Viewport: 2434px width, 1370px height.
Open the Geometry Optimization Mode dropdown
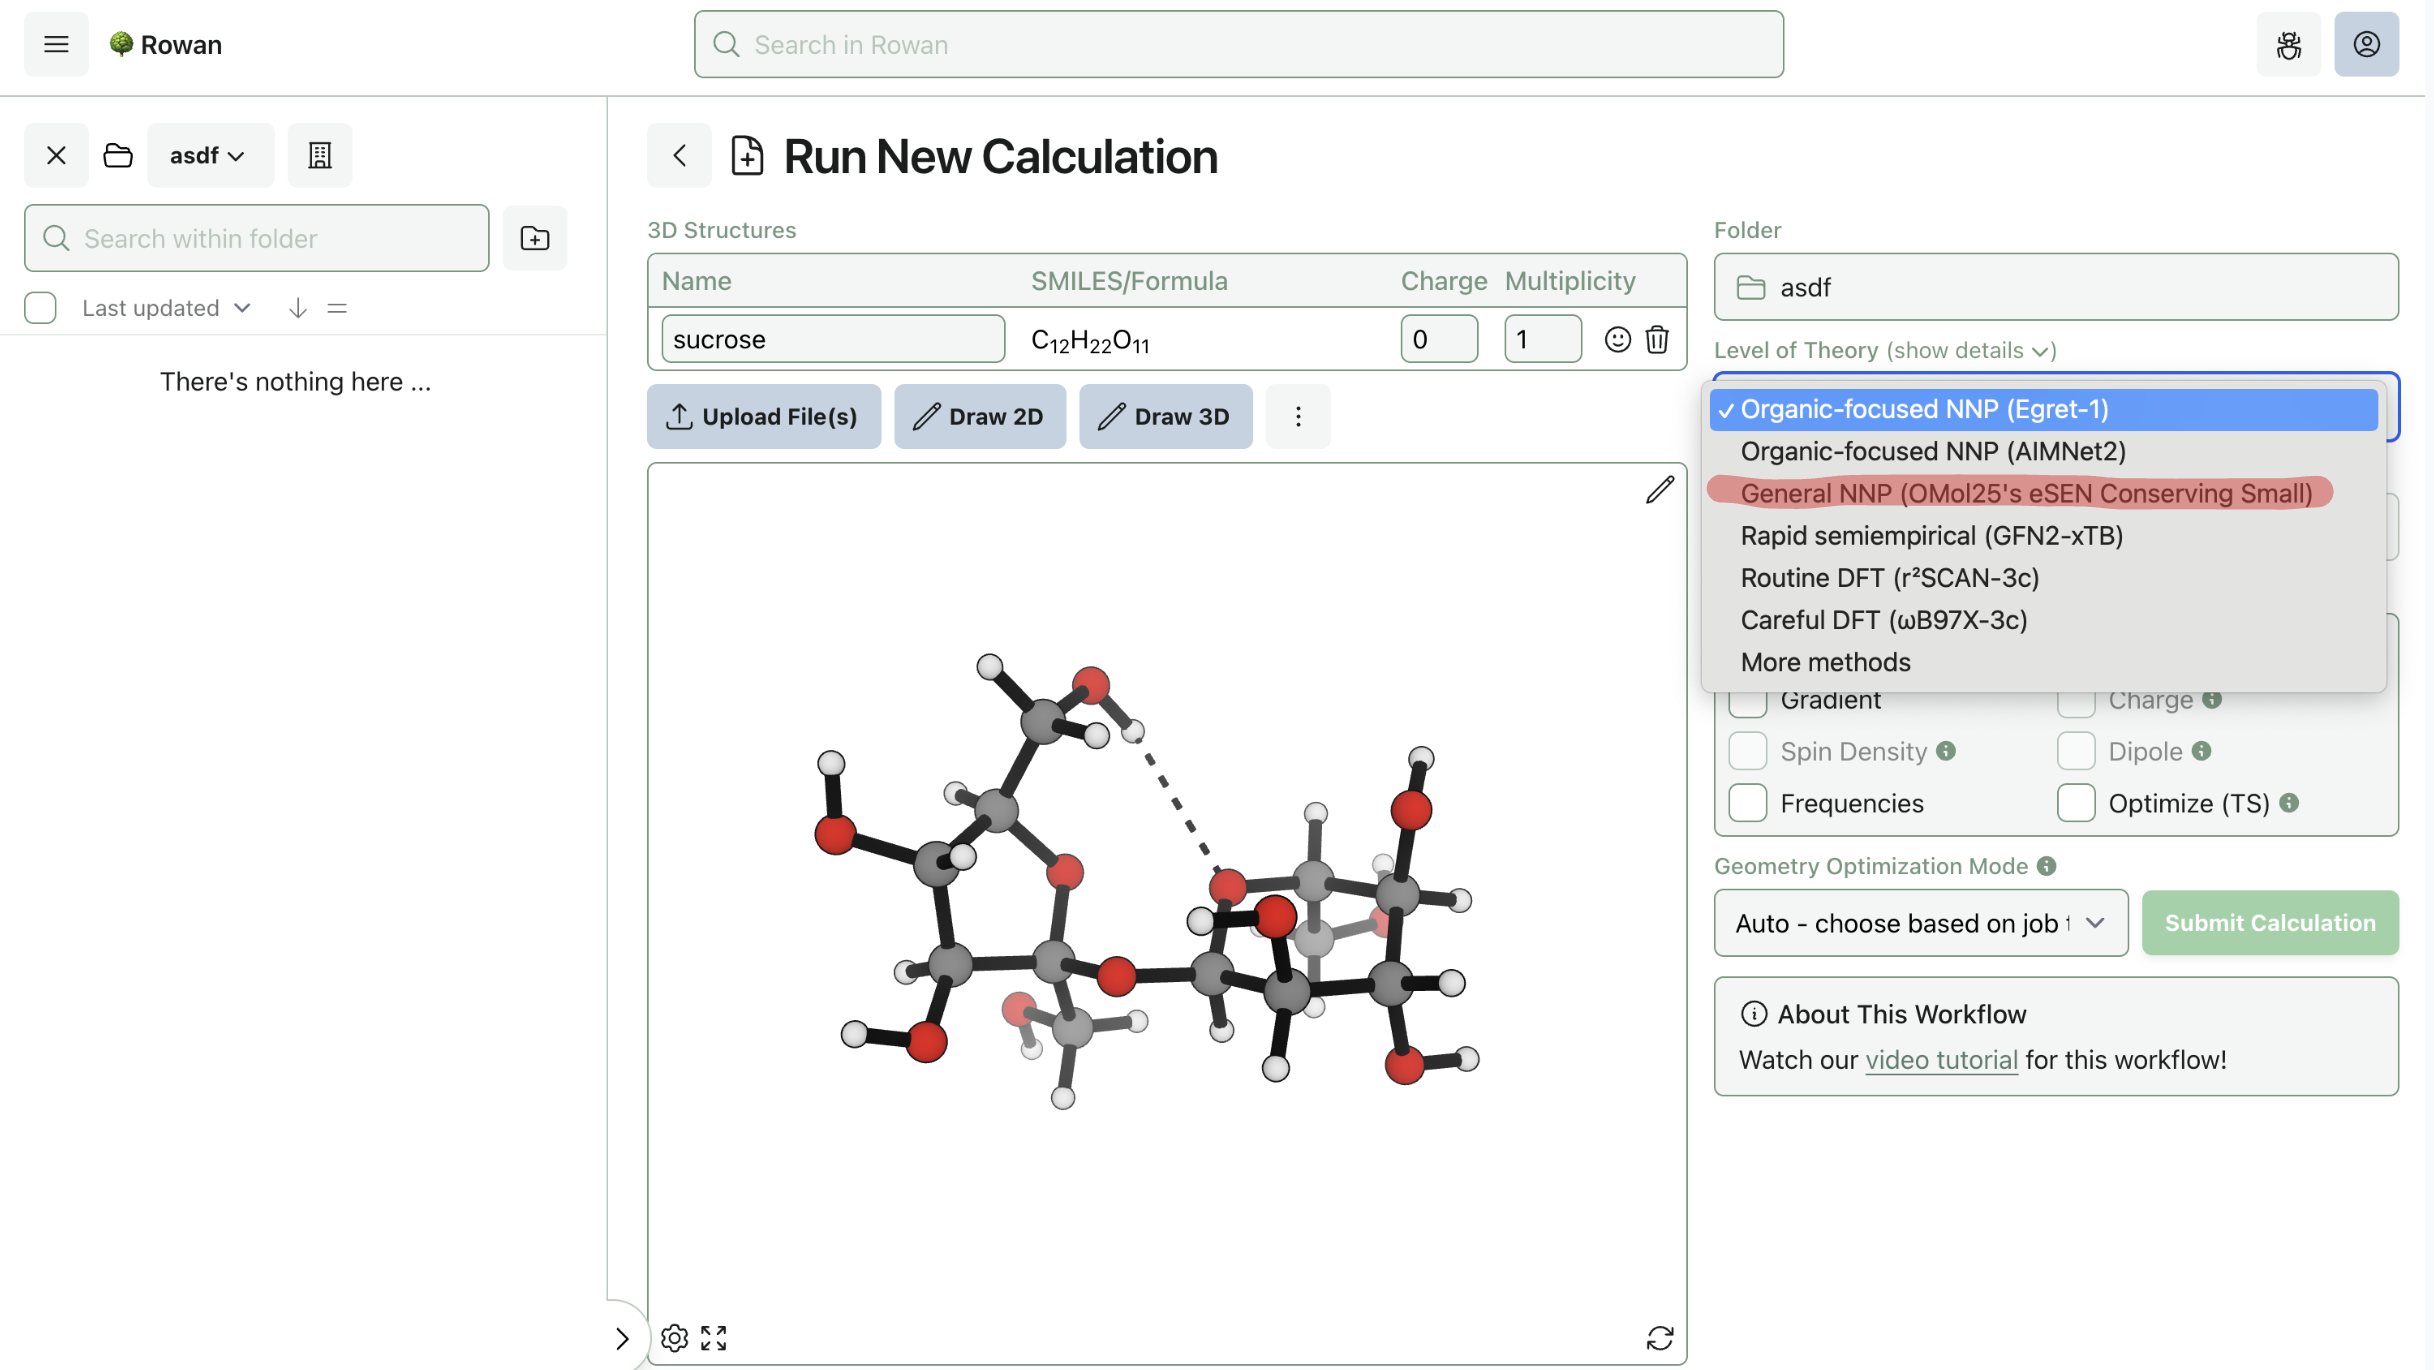pyautogui.click(x=1921, y=923)
